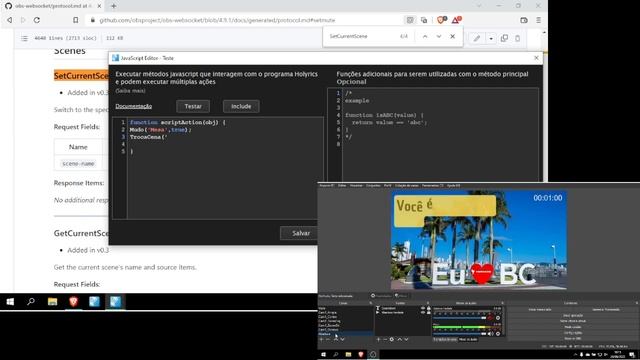Screen dimensions: 640x360
Task: Toggle visibility of the media source
Action: (x=423, y=312)
